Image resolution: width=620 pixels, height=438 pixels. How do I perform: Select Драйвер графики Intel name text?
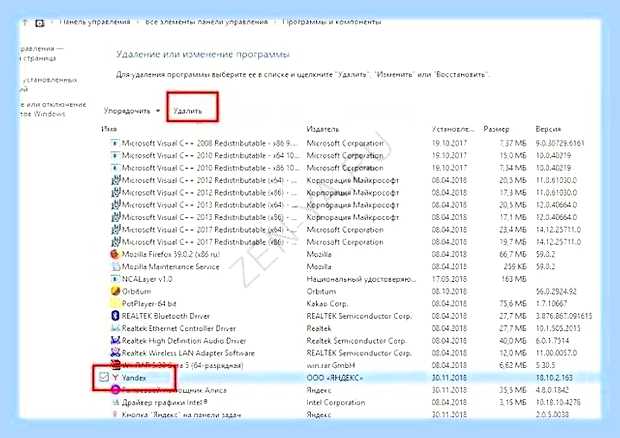point(164,402)
